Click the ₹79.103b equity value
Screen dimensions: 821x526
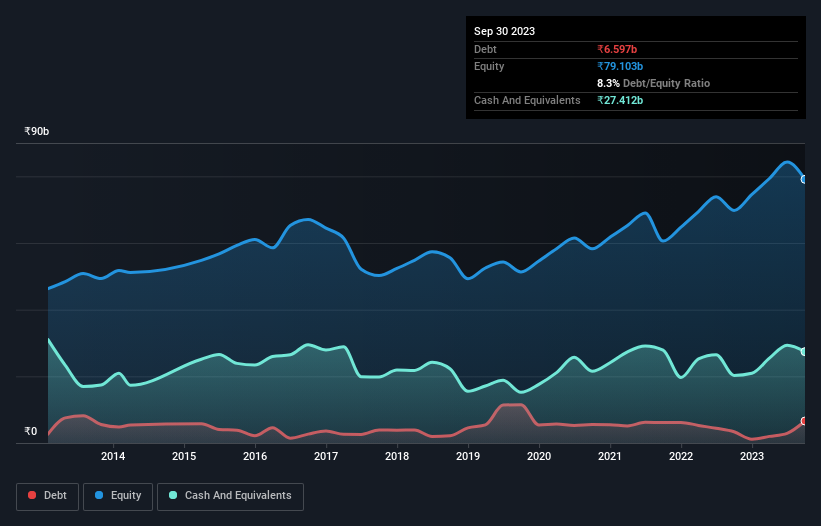[x=620, y=66]
